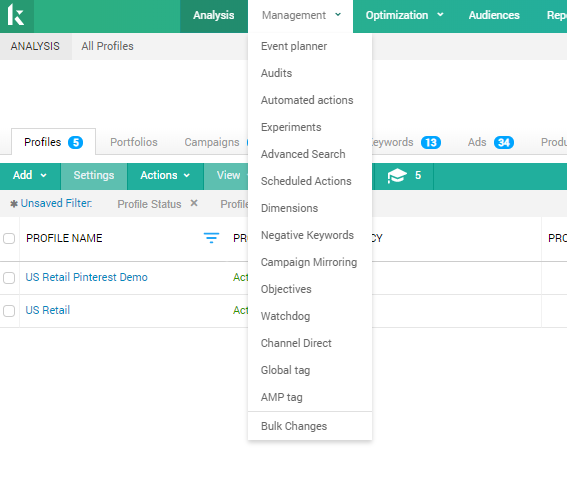Switch to the Analysis top navigation tab
Screen dimensions: 567x479
[x=214, y=15]
